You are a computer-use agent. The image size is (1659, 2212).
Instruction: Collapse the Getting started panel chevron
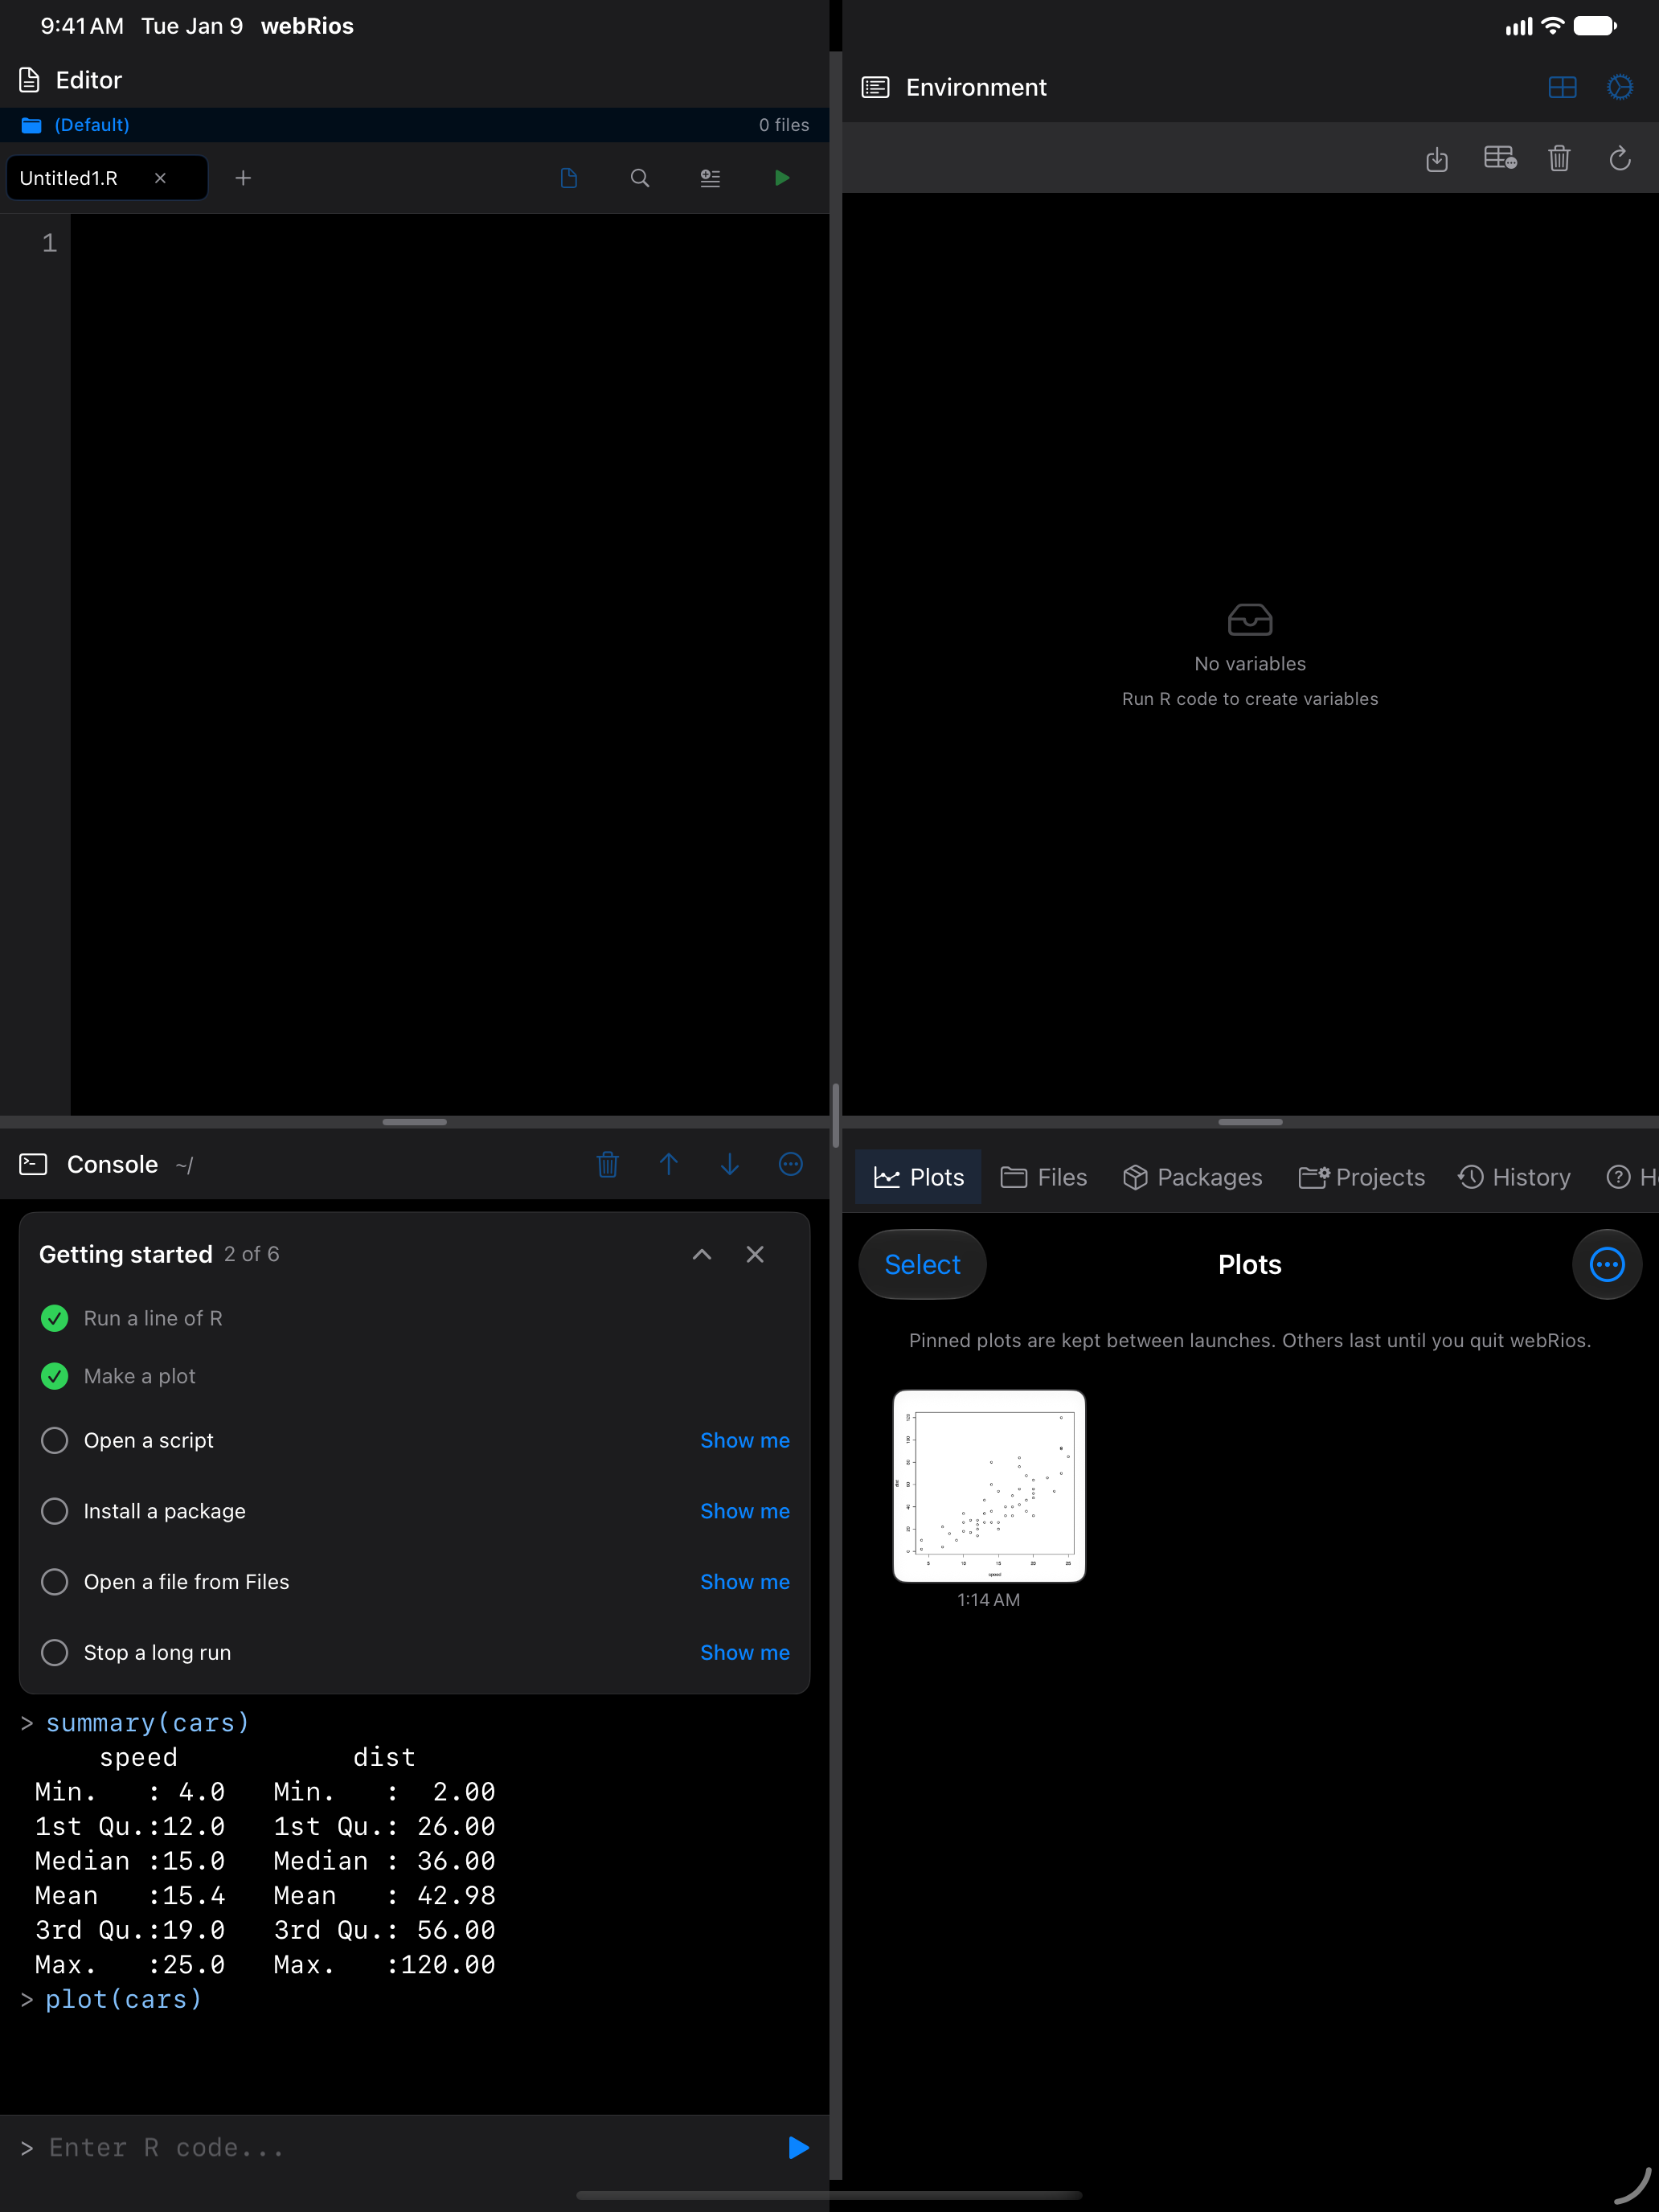coord(702,1254)
